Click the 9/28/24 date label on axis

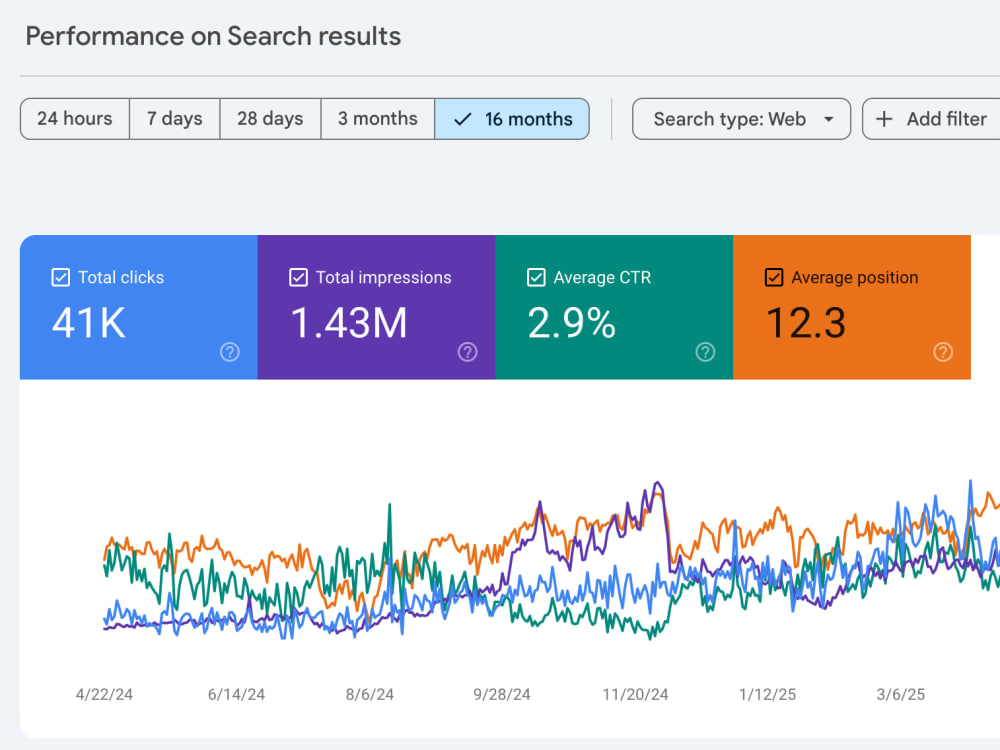(502, 695)
